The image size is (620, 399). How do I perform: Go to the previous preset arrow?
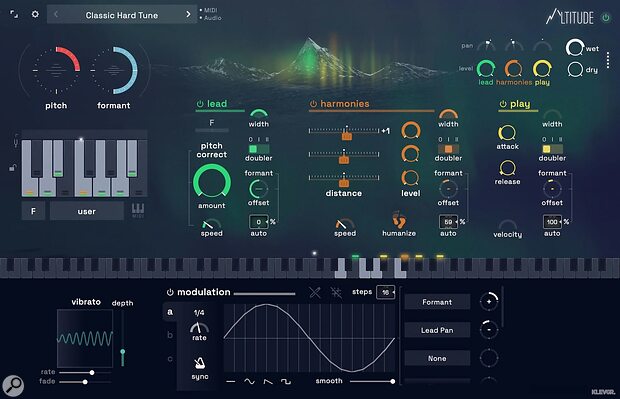pyautogui.click(x=56, y=15)
